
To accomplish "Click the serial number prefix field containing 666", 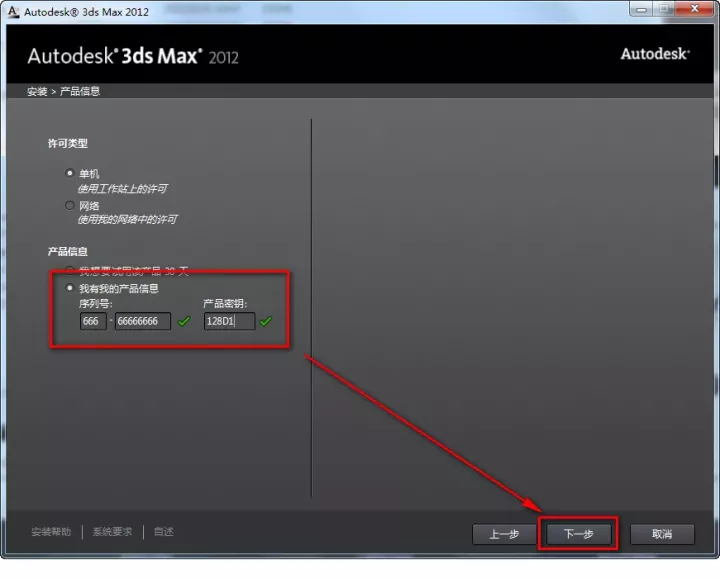I will click(93, 321).
